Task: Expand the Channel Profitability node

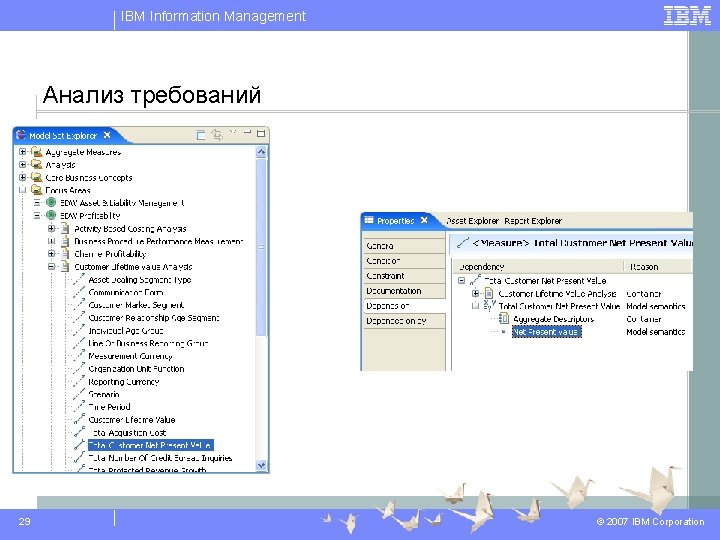Action: pos(51,253)
